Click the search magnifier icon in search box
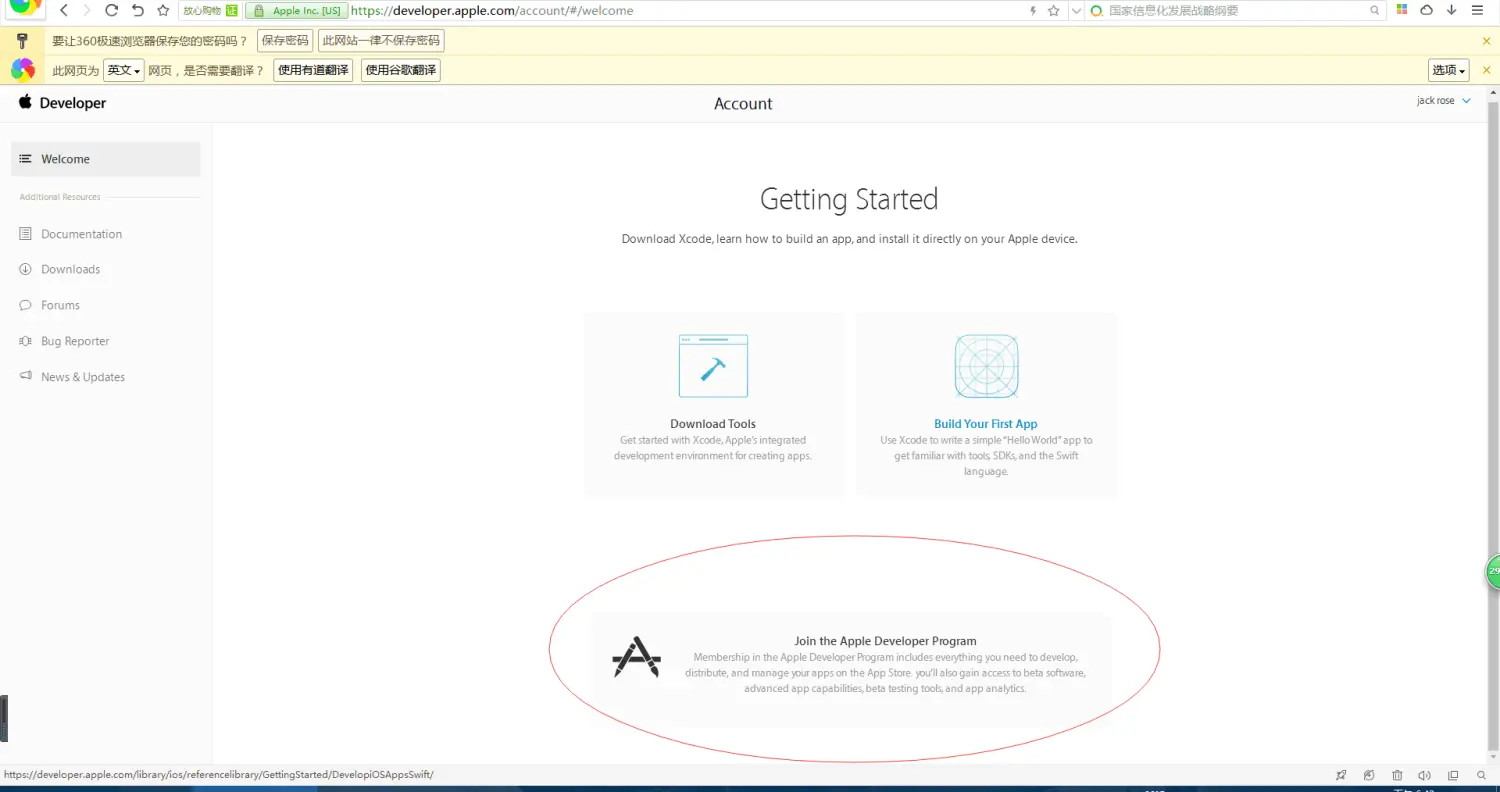Screen dimensions: 1500x792 1375,11
